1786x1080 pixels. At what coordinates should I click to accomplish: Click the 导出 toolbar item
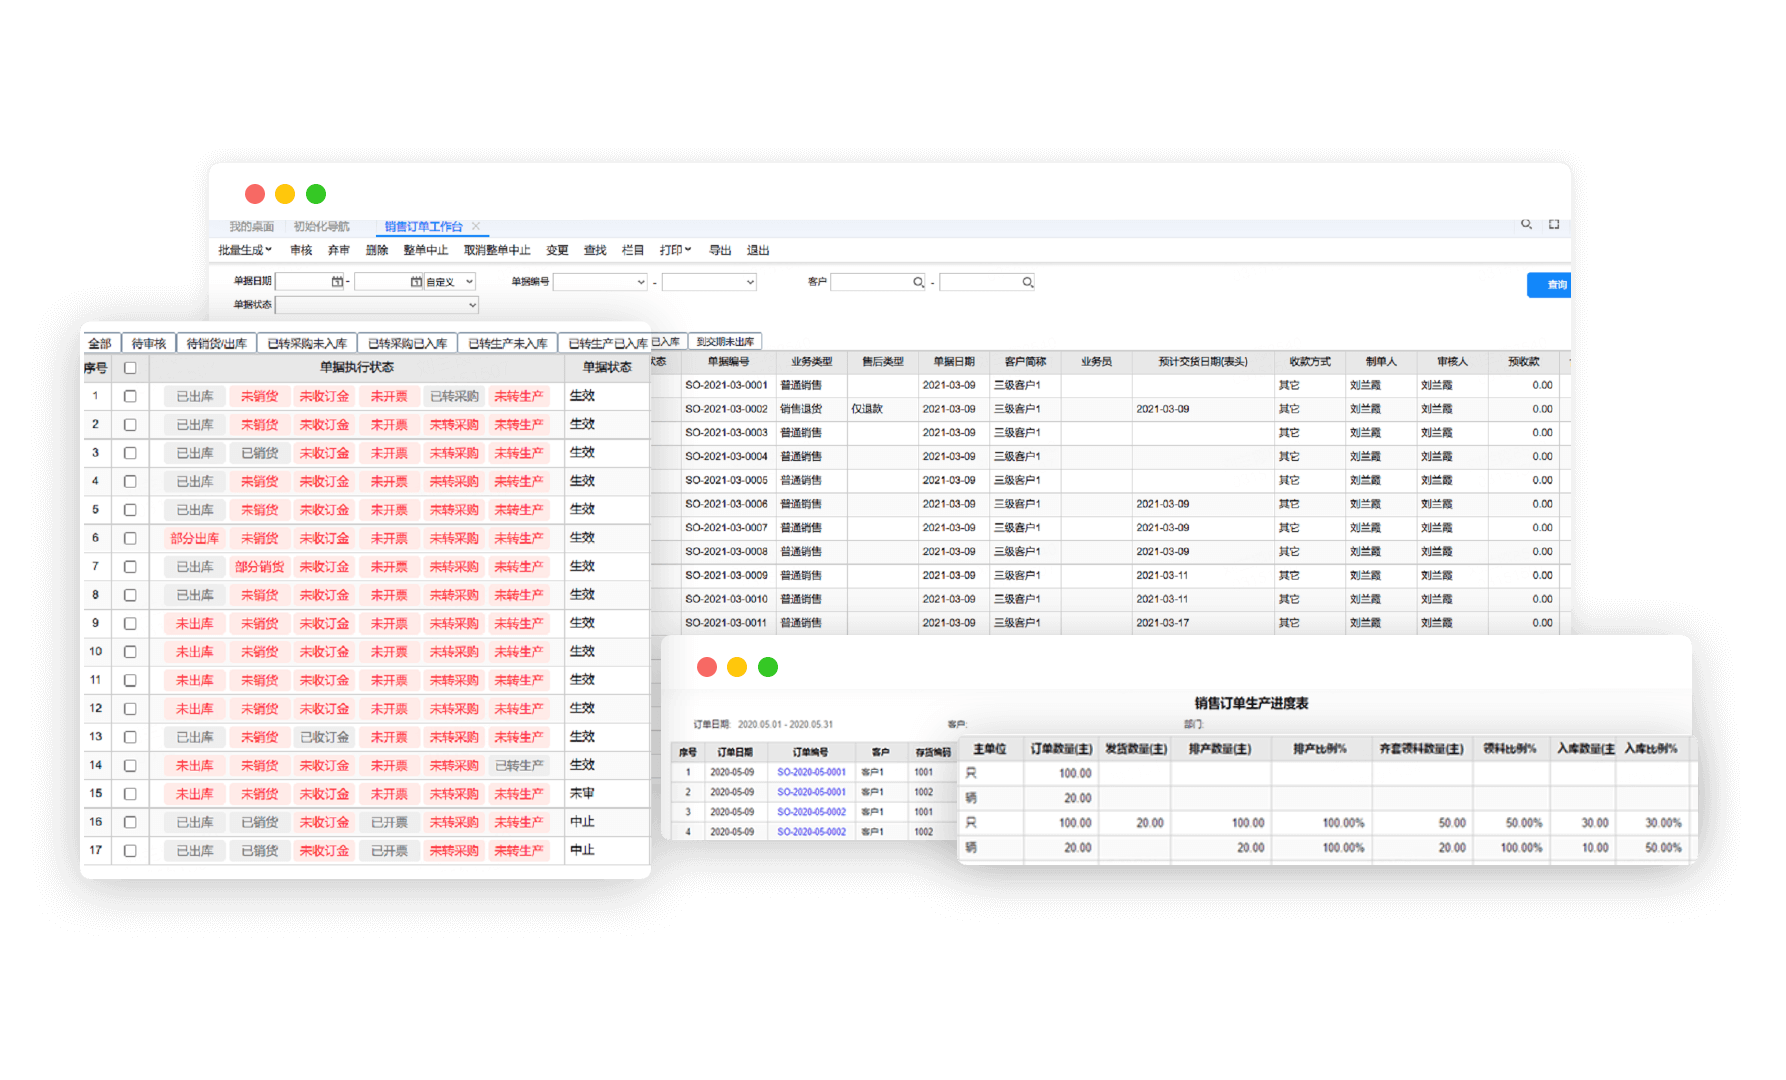pyautogui.click(x=720, y=250)
